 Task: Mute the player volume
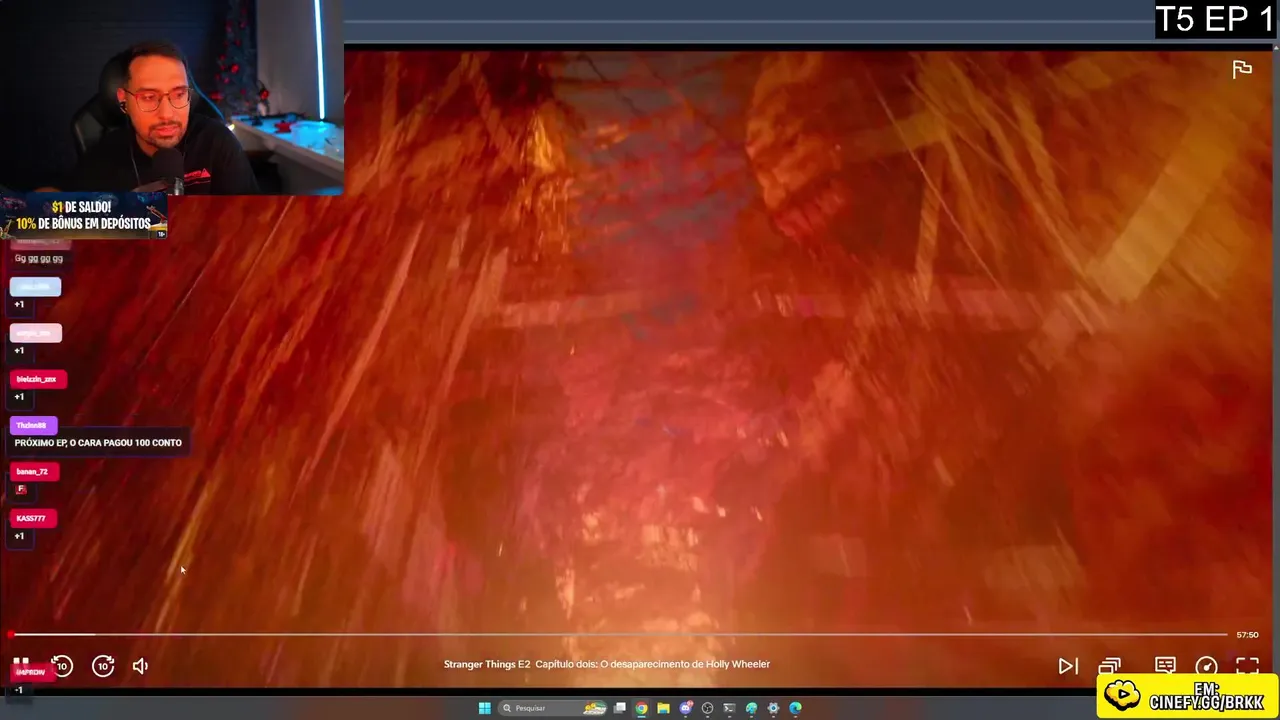(x=140, y=666)
